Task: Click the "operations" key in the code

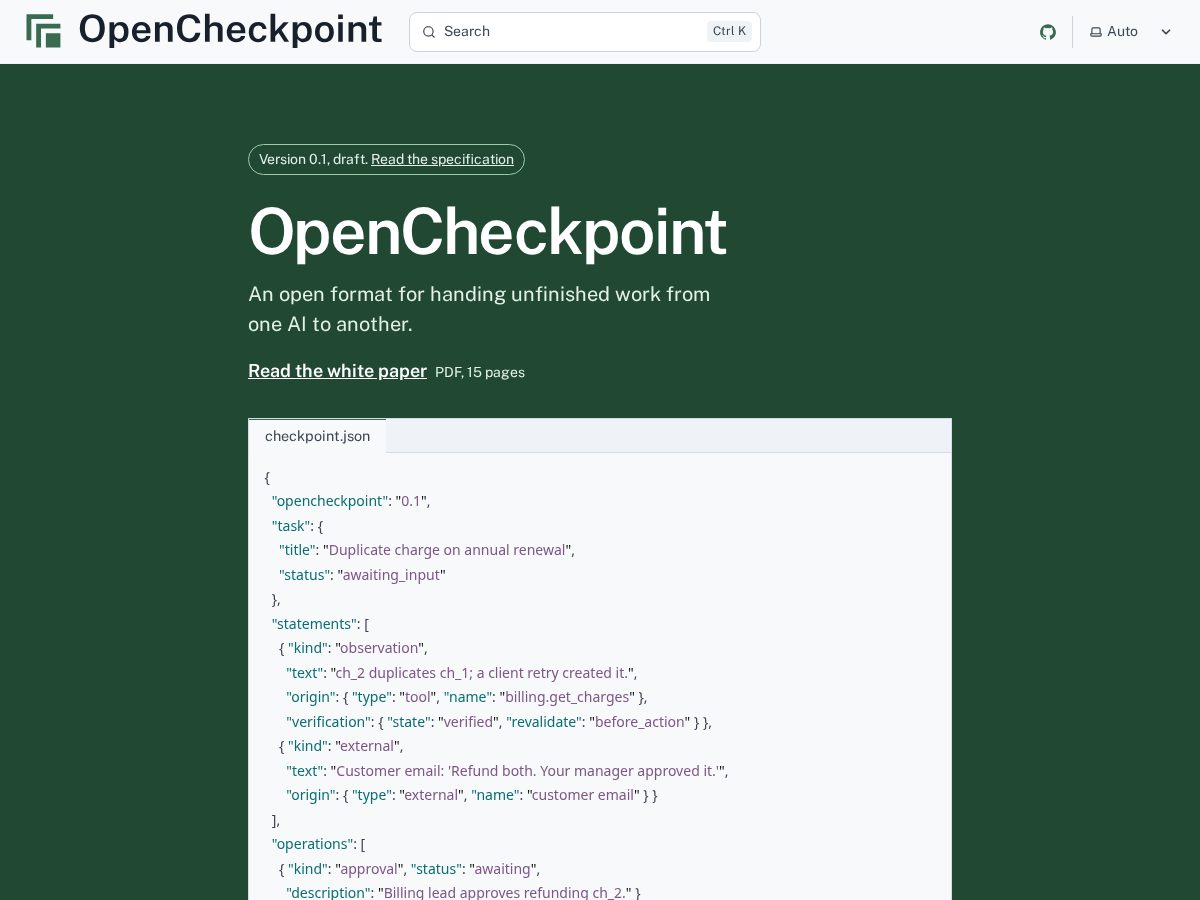Action: point(312,844)
